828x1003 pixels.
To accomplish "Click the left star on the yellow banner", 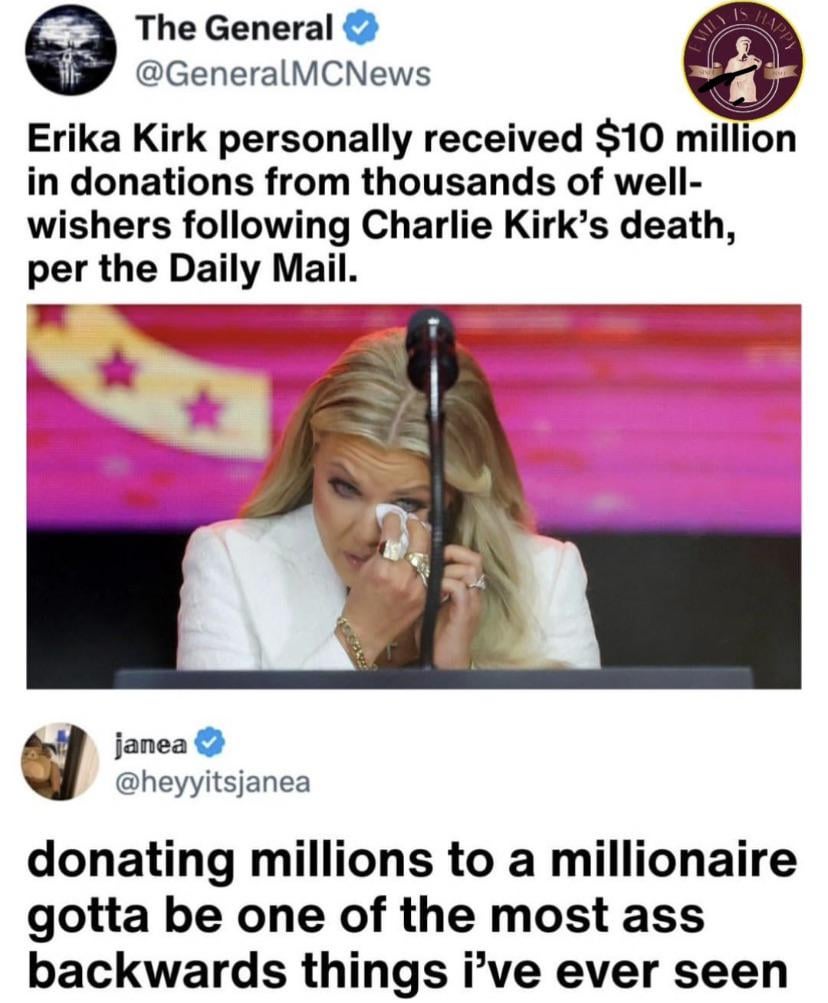I will pos(118,370).
